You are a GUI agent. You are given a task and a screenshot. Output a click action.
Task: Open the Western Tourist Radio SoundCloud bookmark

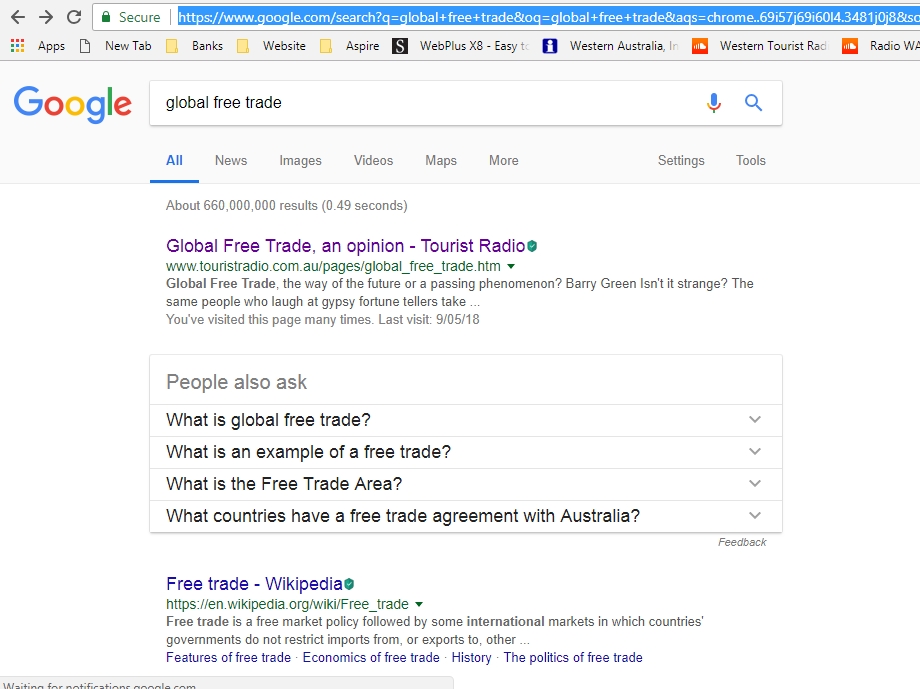(x=759, y=46)
